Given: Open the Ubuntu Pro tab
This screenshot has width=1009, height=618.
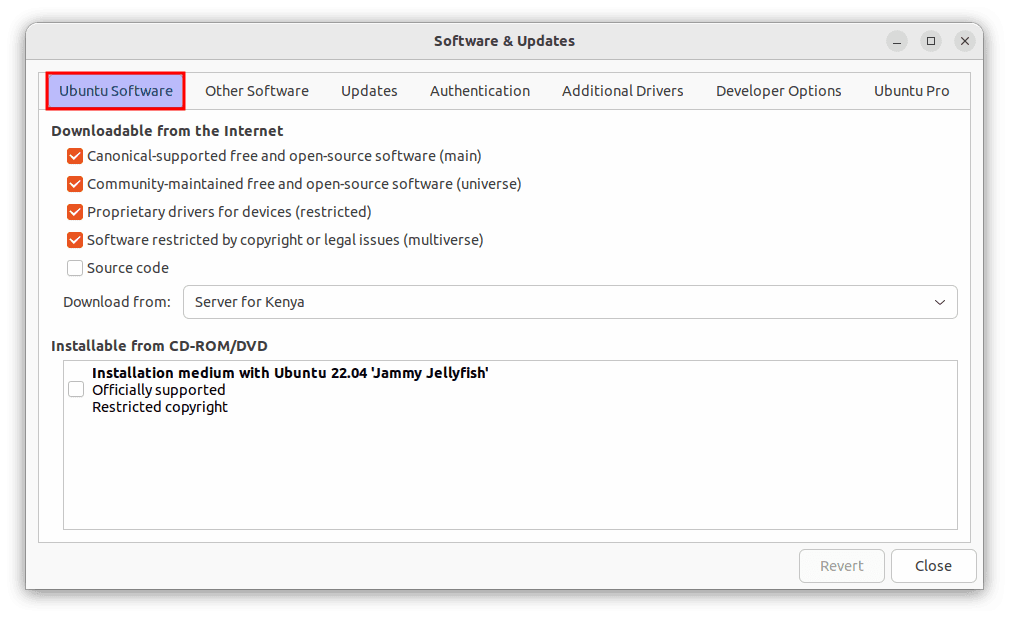Looking at the screenshot, I should [x=911, y=90].
